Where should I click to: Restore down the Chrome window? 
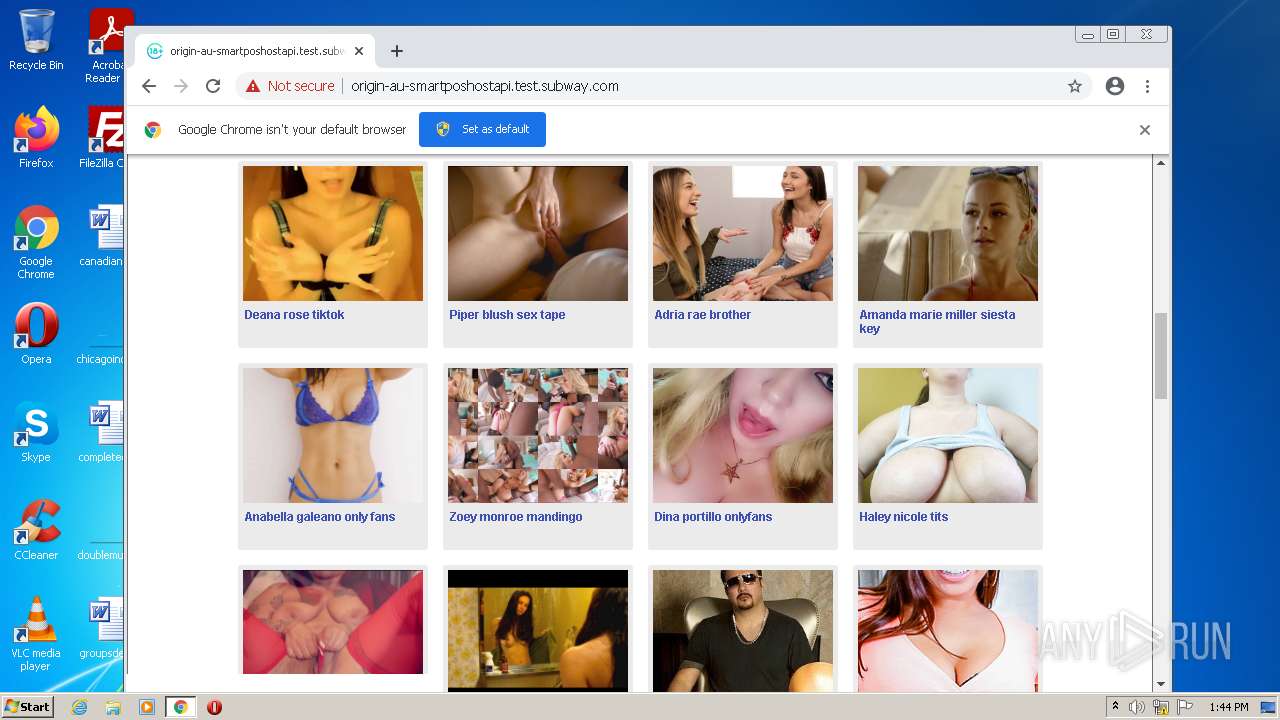1113,35
